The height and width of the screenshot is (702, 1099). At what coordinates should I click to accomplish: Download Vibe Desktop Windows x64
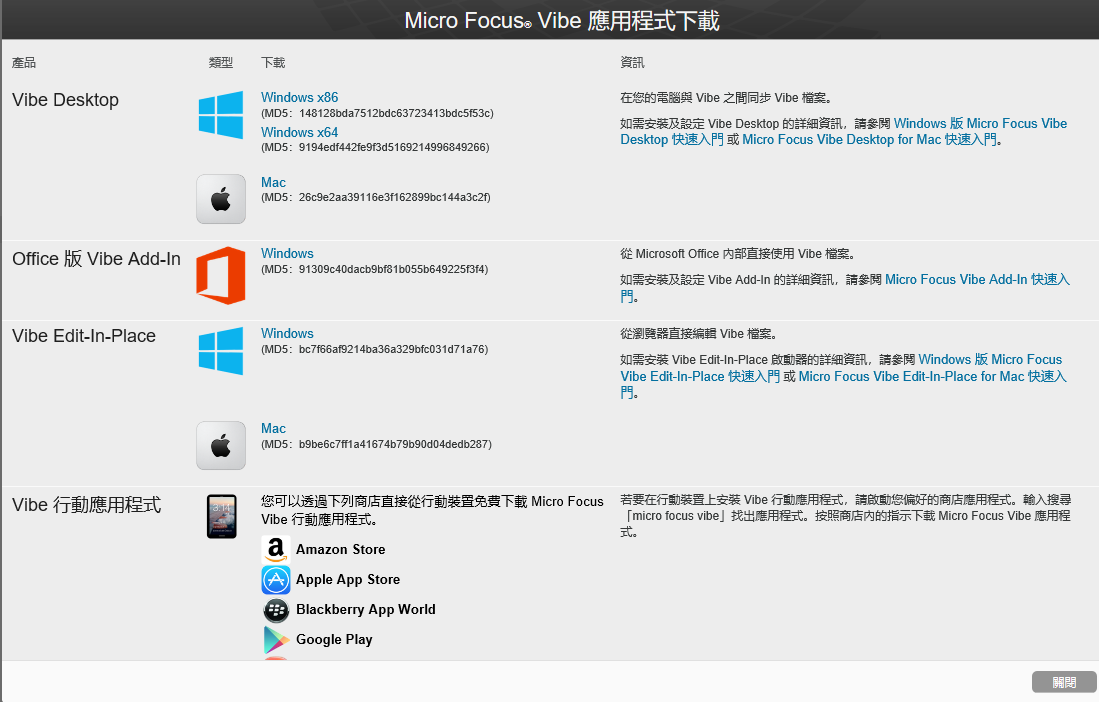[299, 132]
